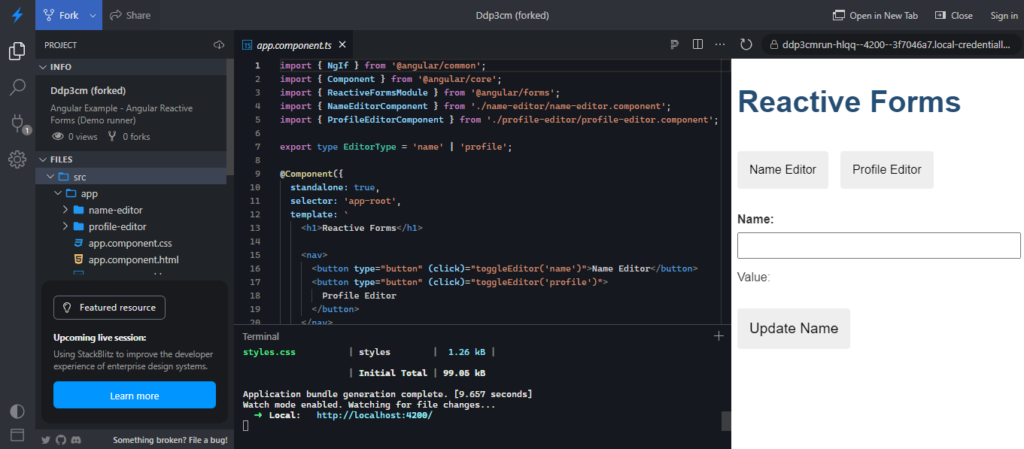This screenshot has height=449, width=1024.
Task: Close the preview pane via Close
Action: coord(953,15)
